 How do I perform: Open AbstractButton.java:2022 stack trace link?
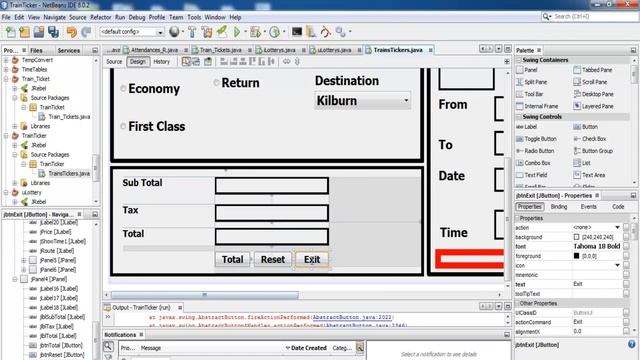pos(352,317)
